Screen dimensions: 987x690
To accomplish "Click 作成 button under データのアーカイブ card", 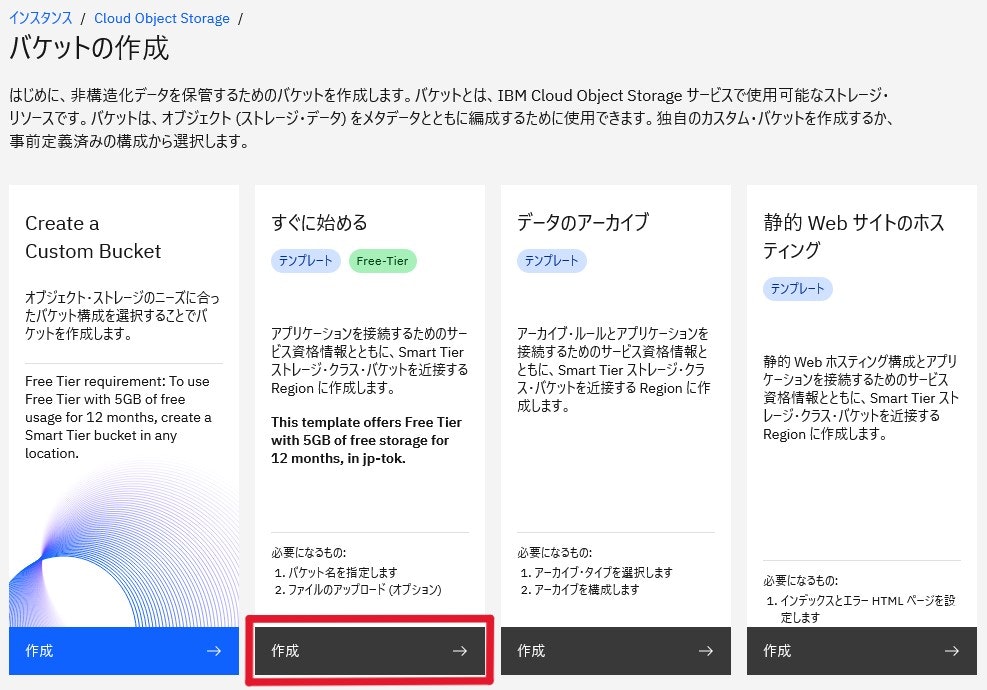I will pos(616,650).
